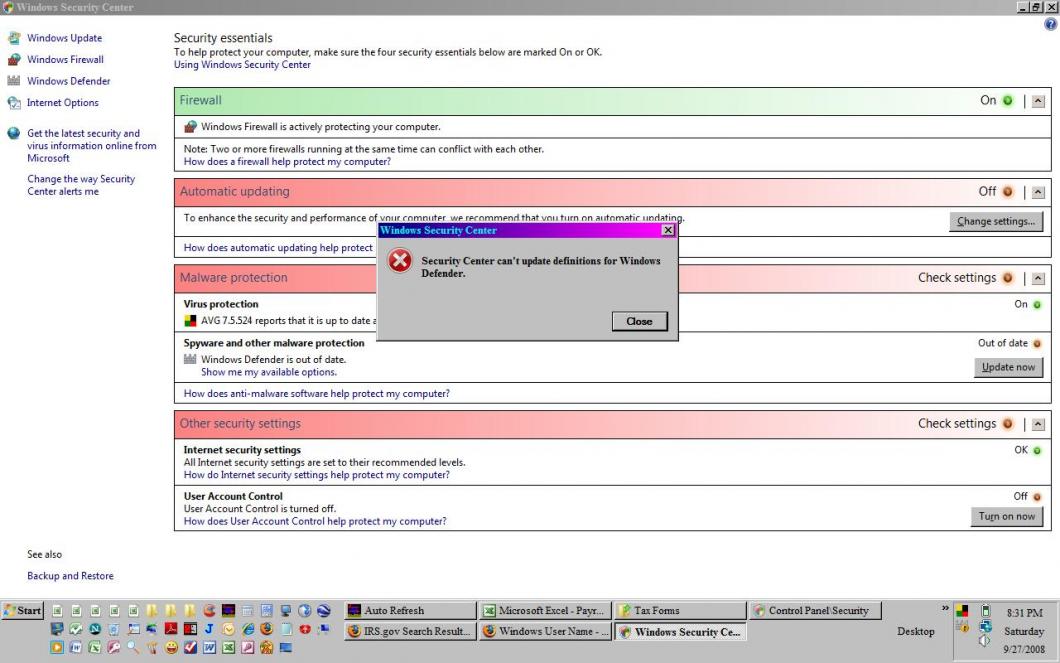The image size is (1060, 663).
Task: Open help with the blue question mark icon
Action: (1050, 24)
